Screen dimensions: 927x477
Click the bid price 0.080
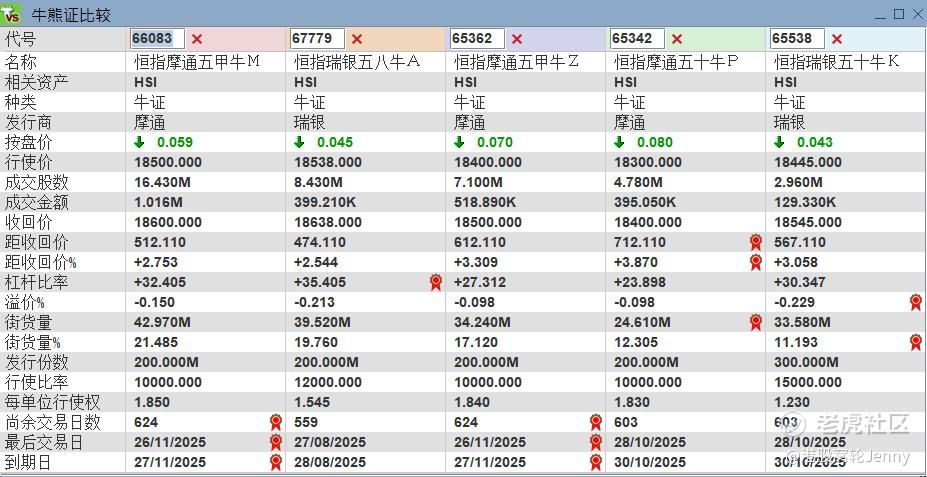655,142
